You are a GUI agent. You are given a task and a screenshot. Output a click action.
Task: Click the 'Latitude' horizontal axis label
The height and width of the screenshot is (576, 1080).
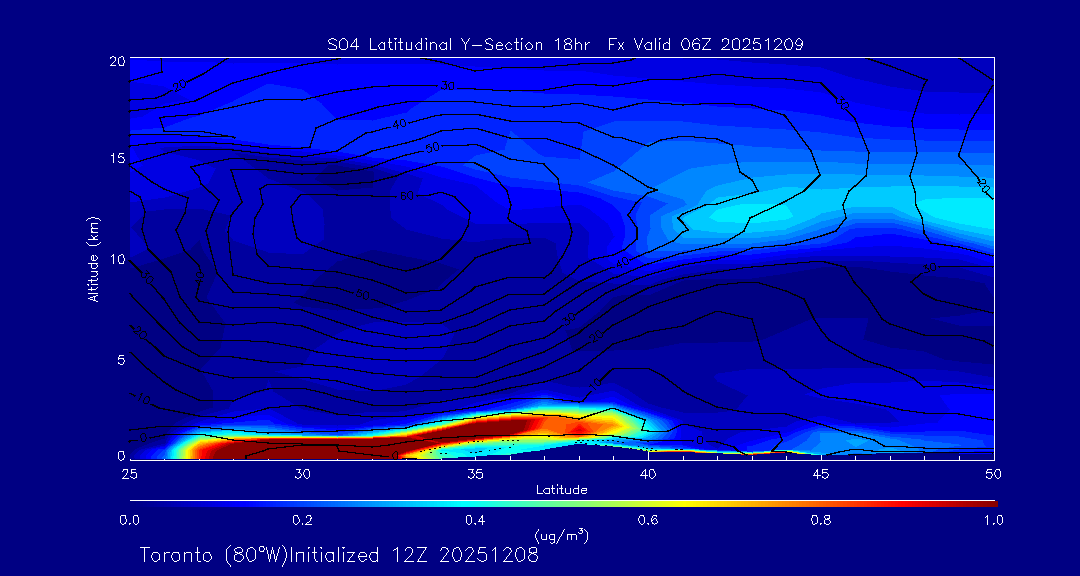[562, 490]
